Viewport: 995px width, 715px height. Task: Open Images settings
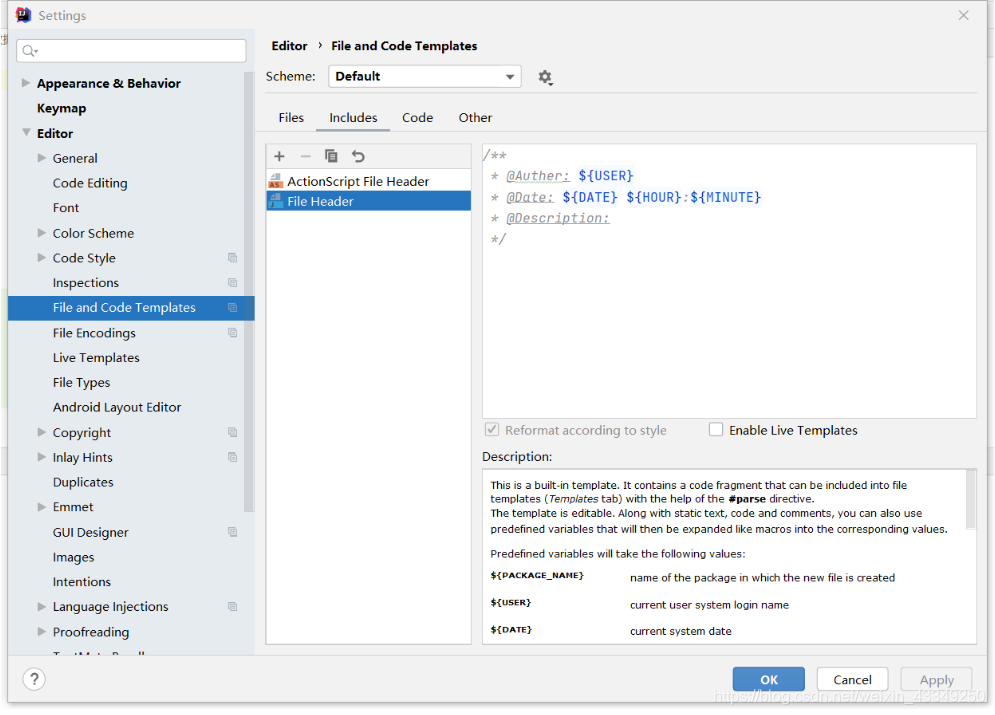tap(74, 557)
